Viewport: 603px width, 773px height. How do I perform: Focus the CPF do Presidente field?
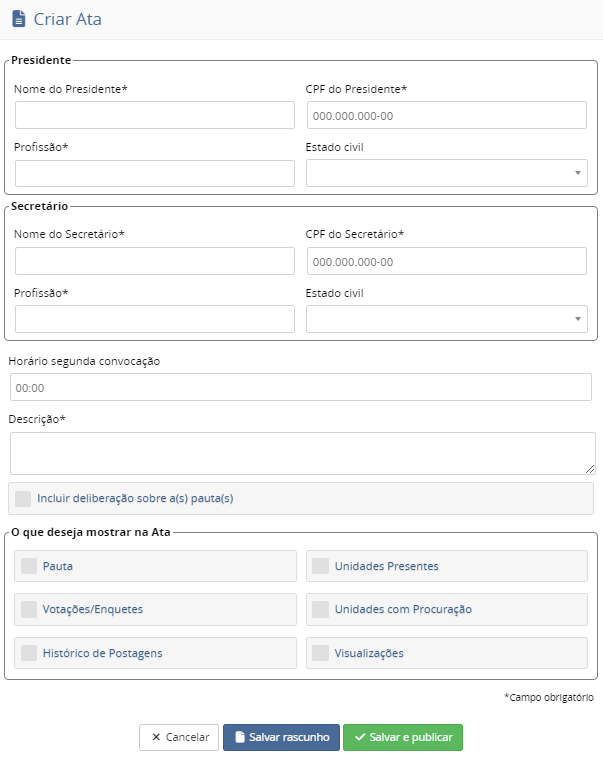[x=446, y=115]
